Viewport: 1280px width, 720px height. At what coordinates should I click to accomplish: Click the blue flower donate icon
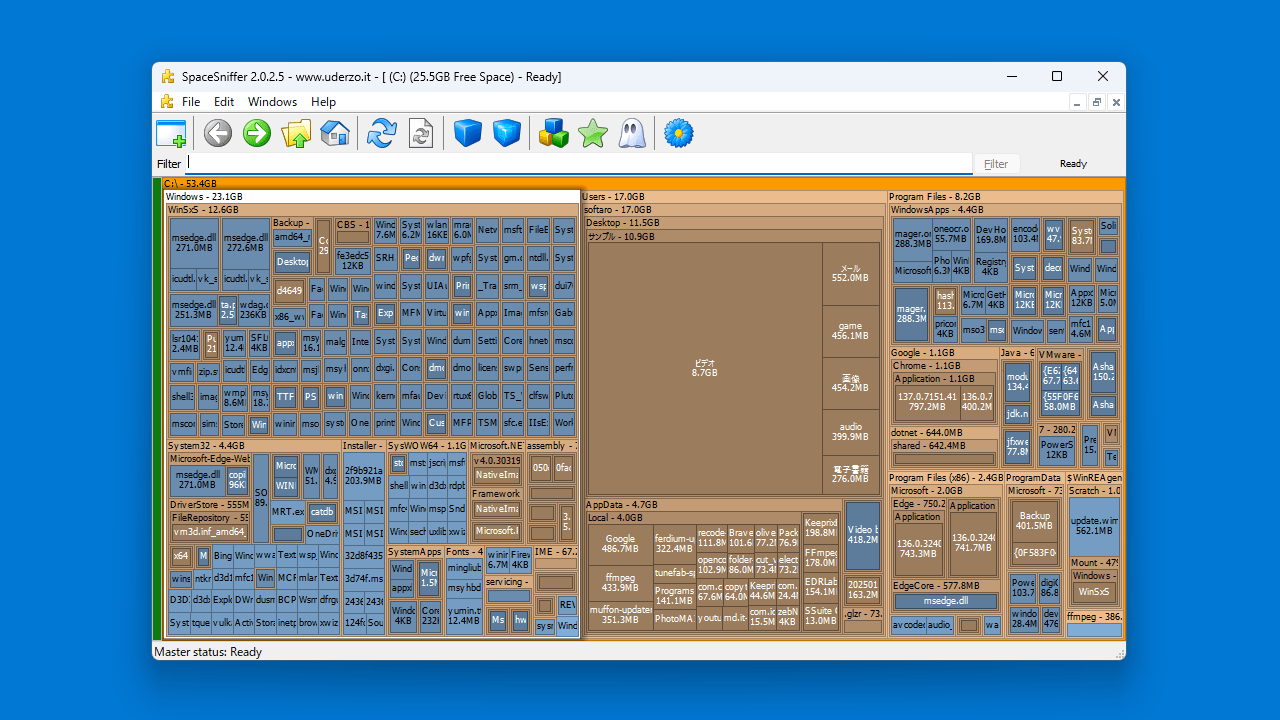(679, 133)
